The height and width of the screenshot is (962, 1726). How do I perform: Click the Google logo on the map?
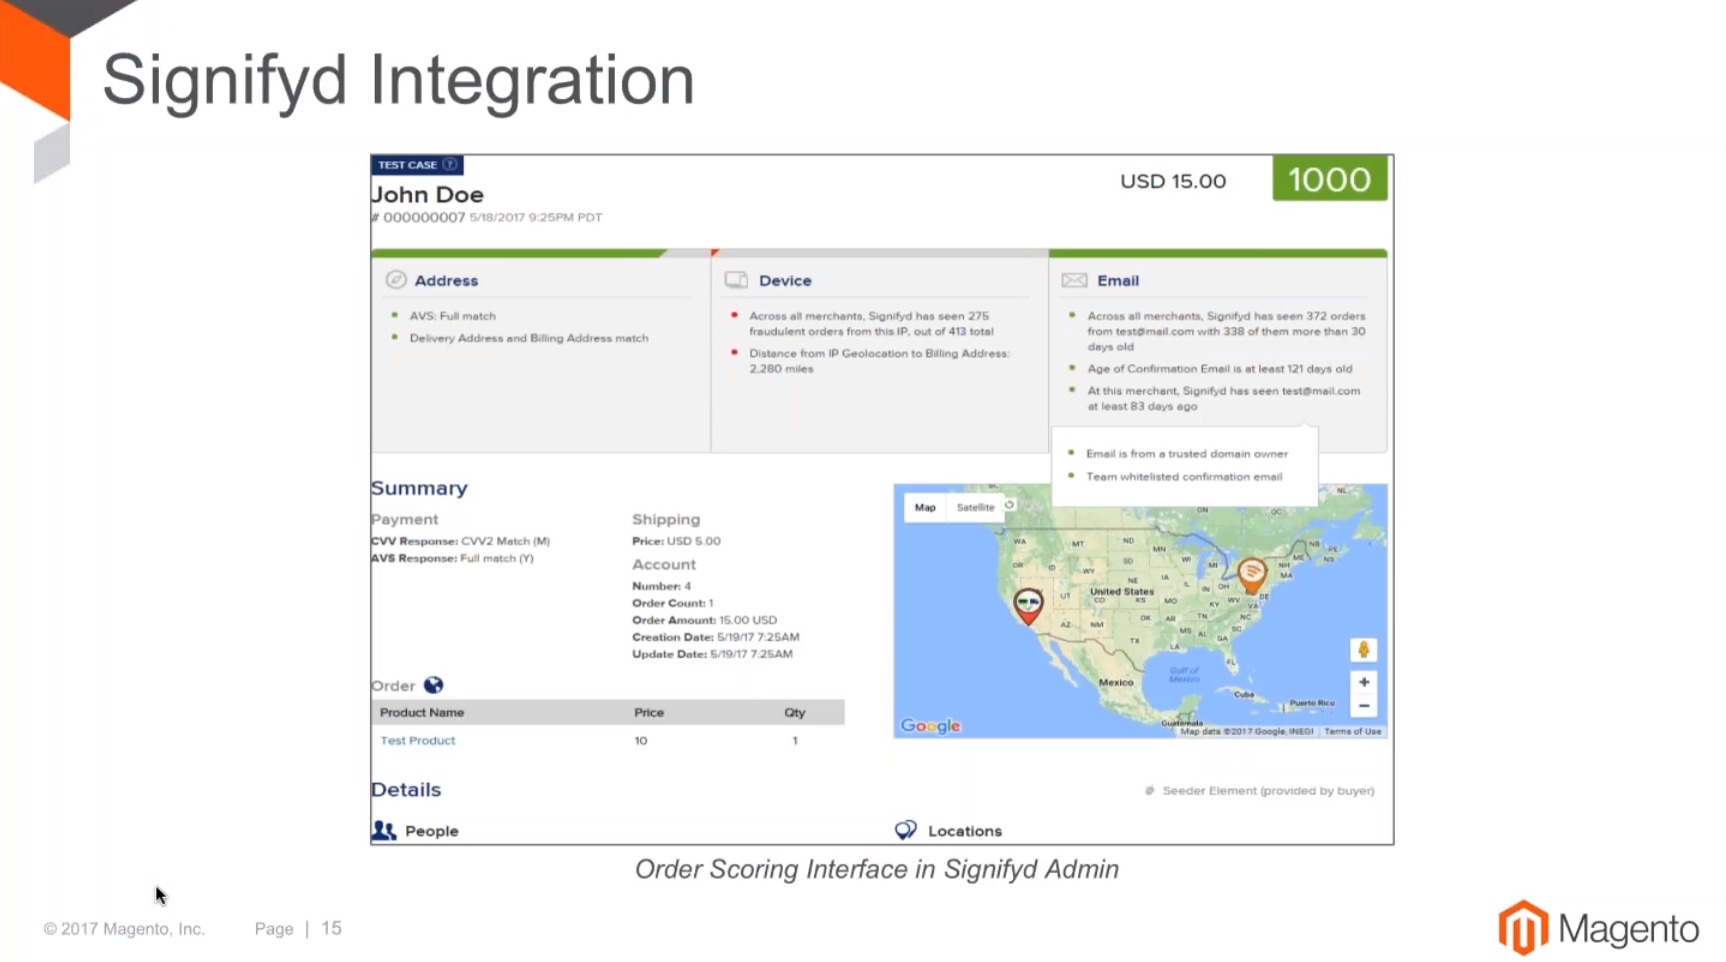[x=930, y=726]
